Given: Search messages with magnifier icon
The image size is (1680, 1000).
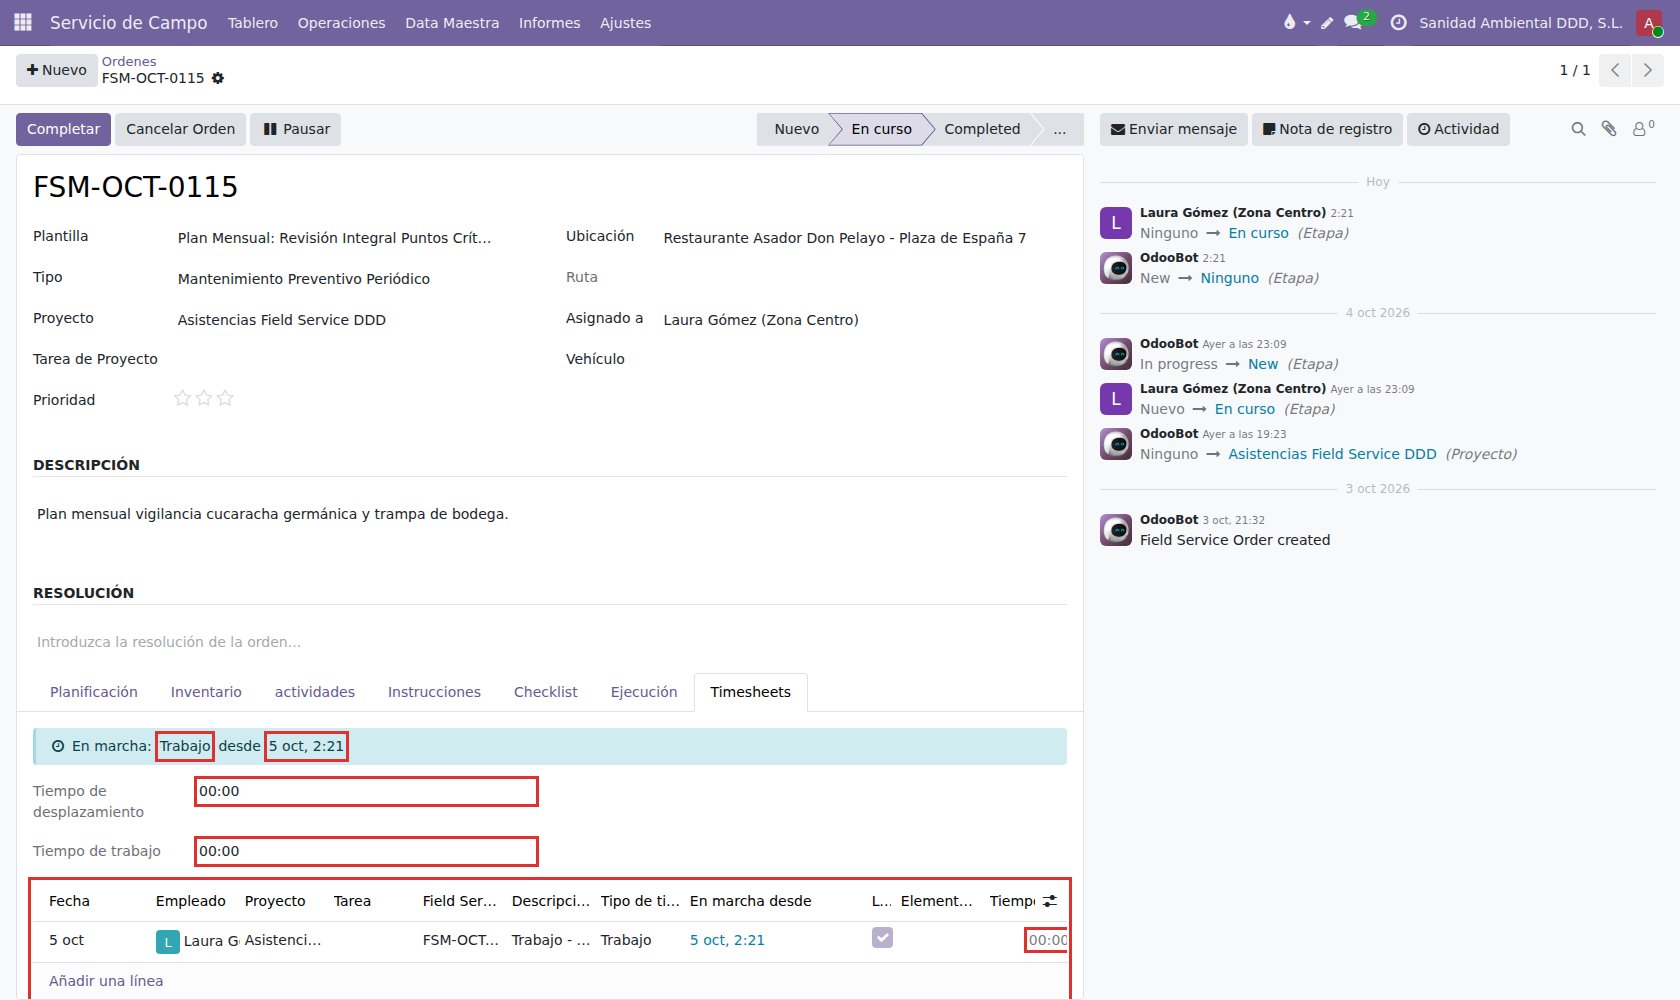Looking at the screenshot, I should 1578,129.
